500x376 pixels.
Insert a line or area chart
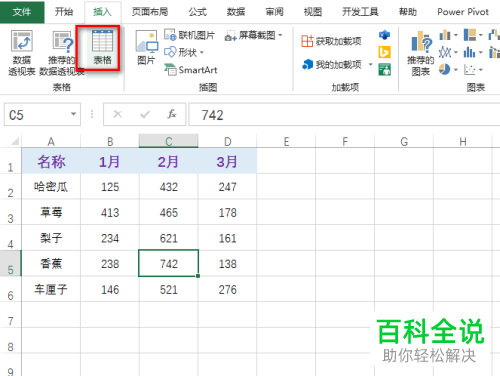click(x=445, y=52)
